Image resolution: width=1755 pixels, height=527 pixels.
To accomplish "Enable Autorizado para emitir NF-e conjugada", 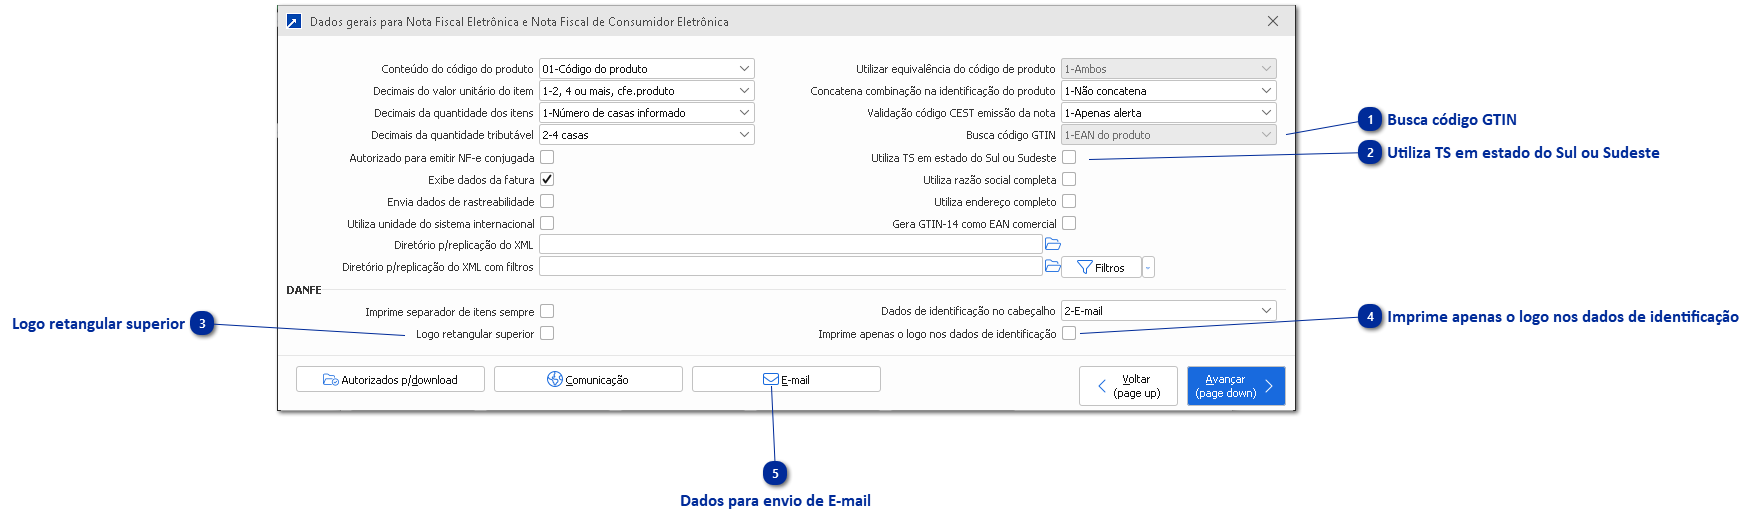I will [x=547, y=157].
